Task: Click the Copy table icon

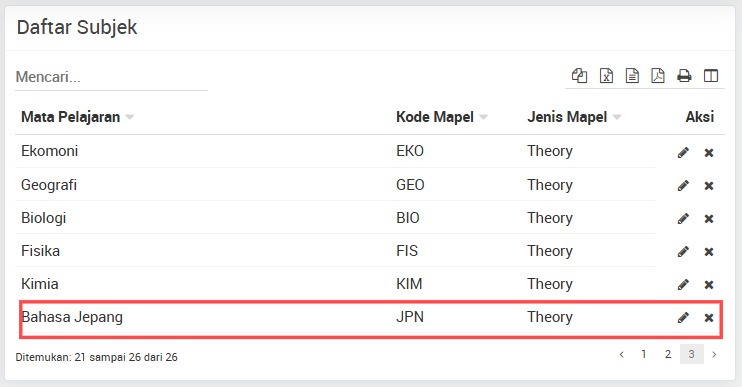Action: [579, 76]
